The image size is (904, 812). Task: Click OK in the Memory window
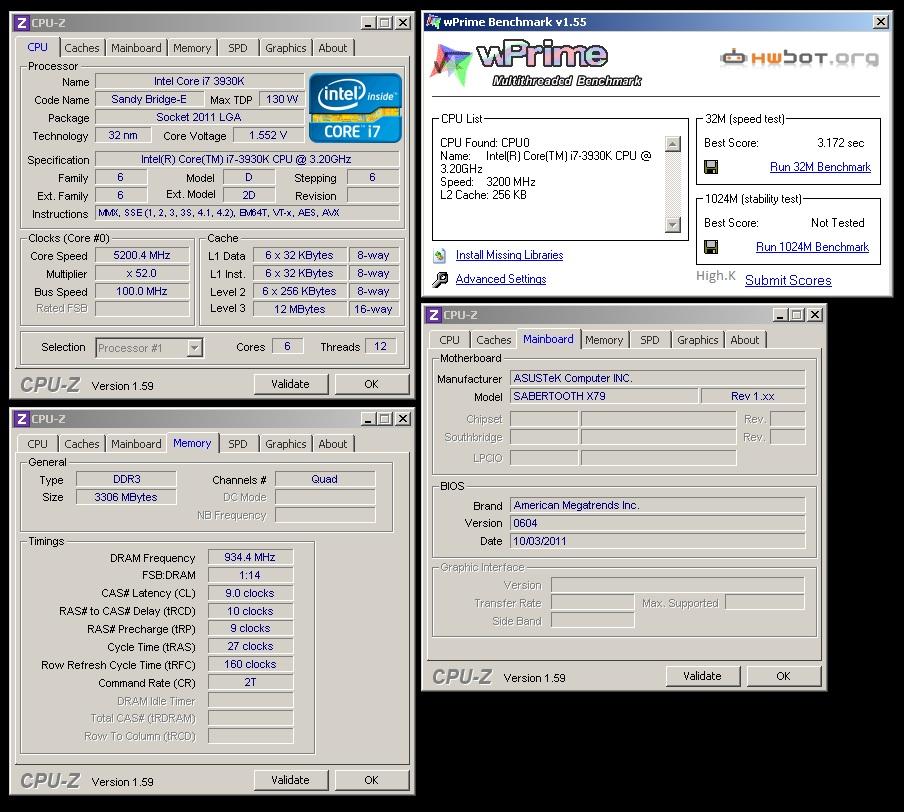pos(371,780)
